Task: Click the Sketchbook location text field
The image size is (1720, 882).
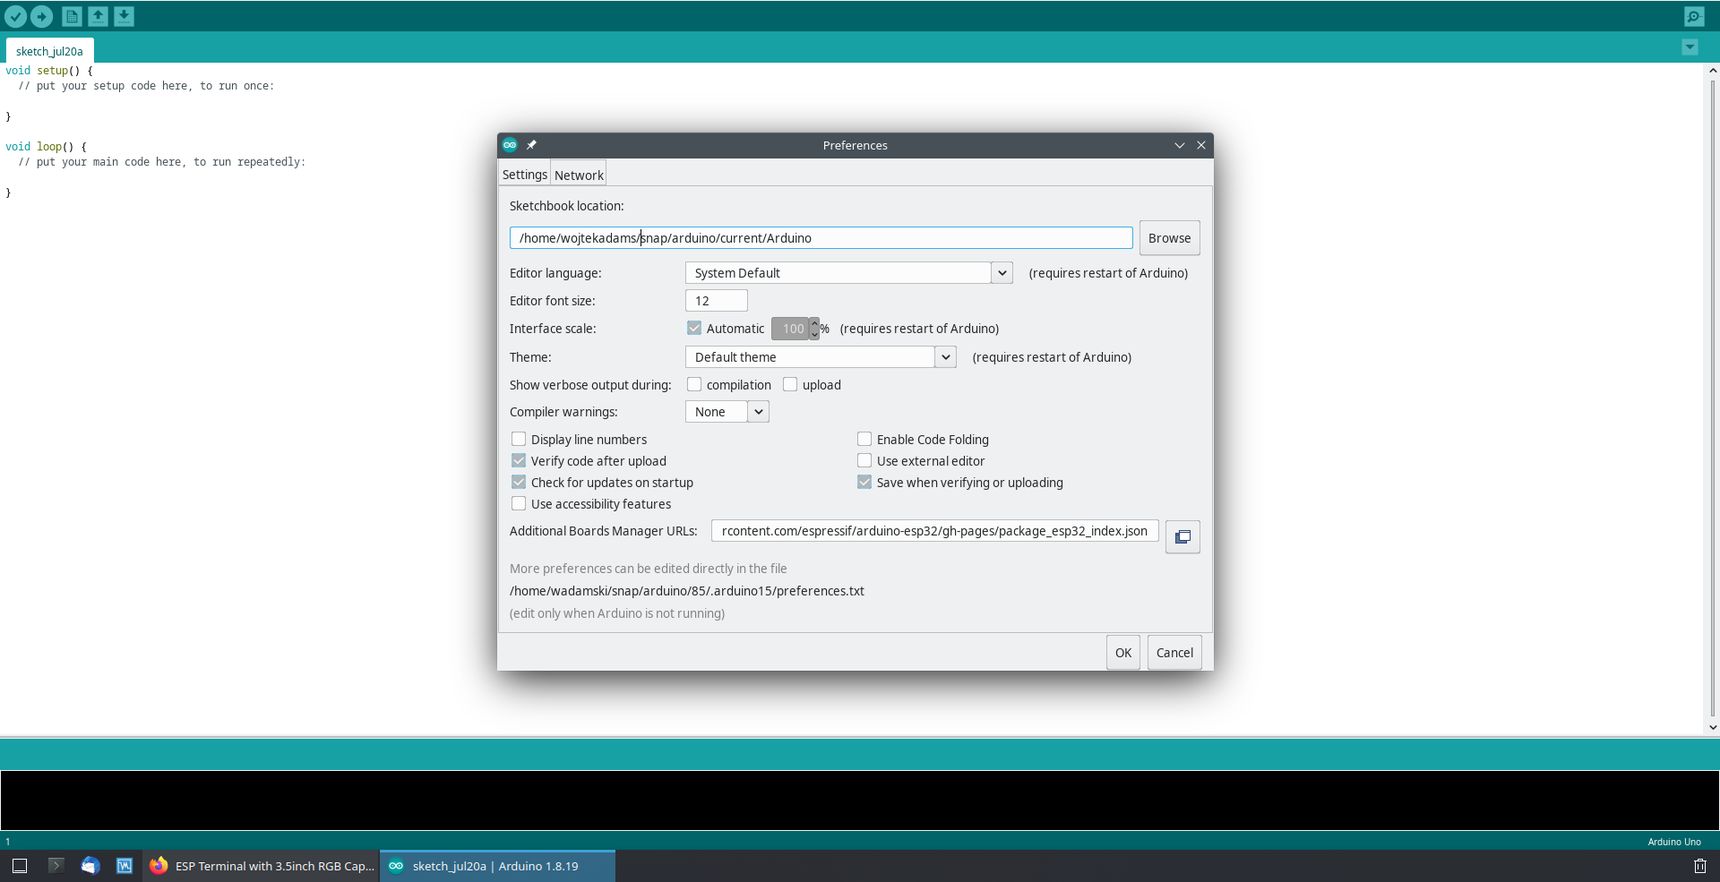Action: (821, 238)
